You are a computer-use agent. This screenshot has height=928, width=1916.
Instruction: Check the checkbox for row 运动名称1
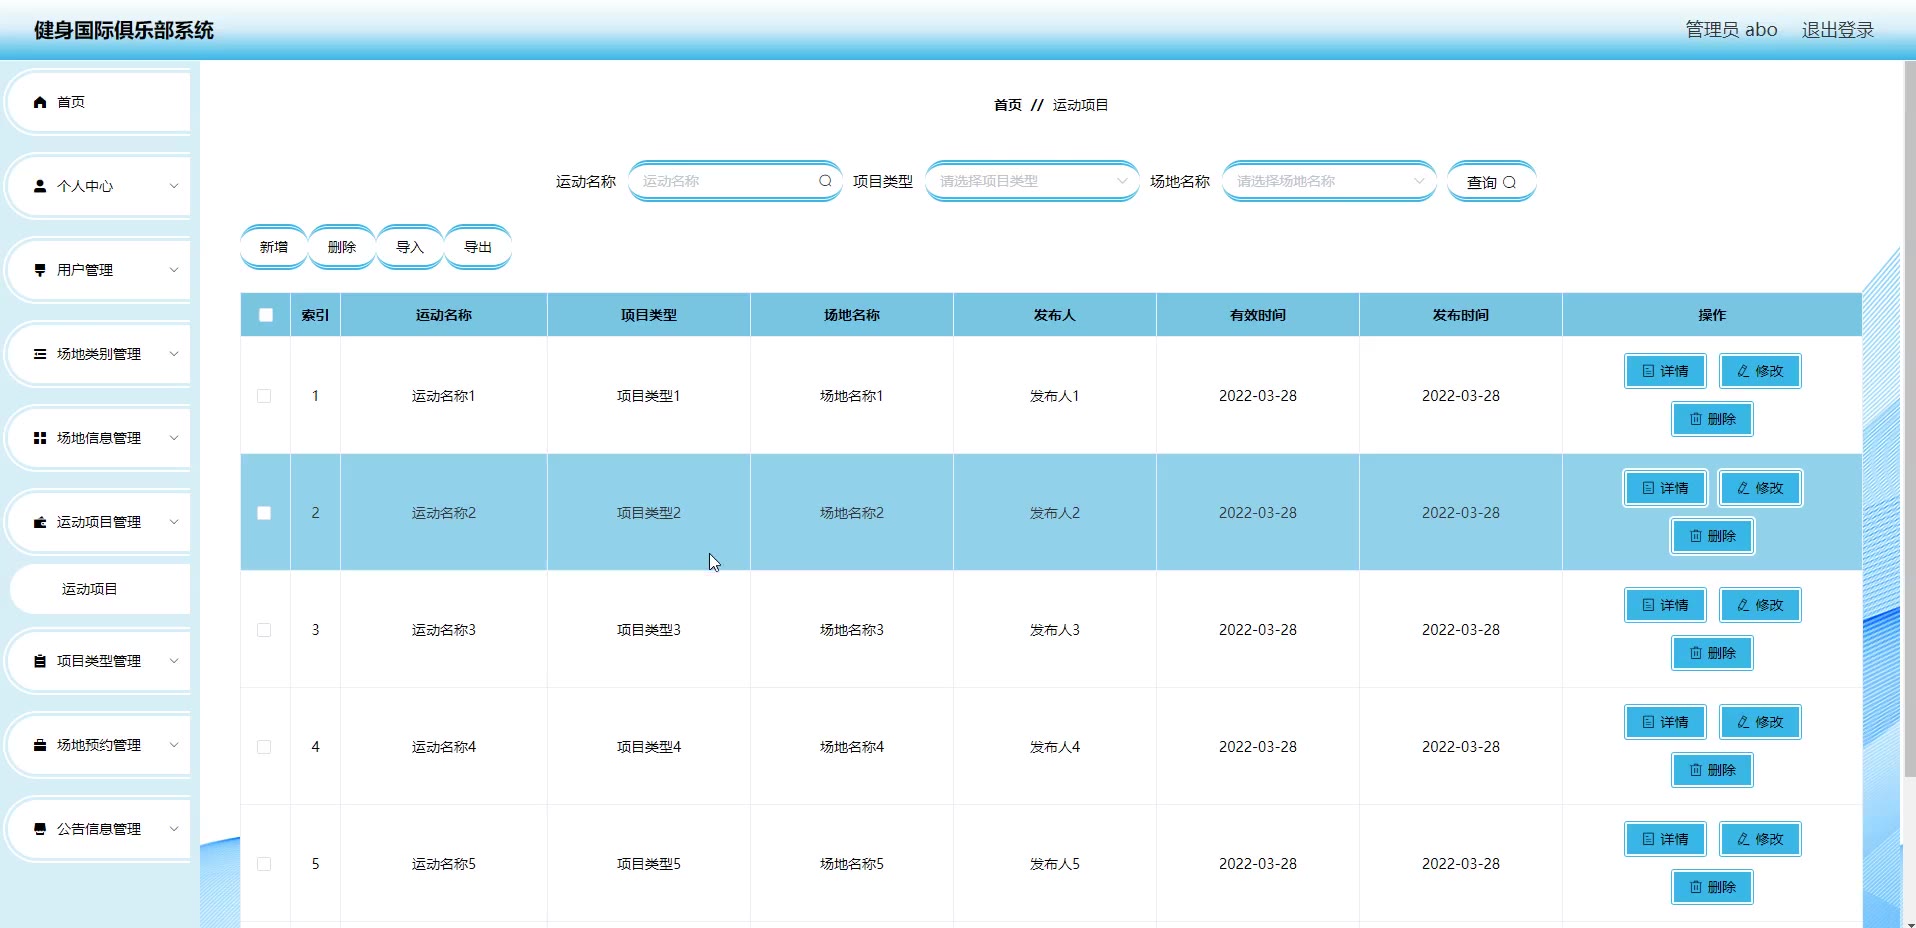coord(264,396)
